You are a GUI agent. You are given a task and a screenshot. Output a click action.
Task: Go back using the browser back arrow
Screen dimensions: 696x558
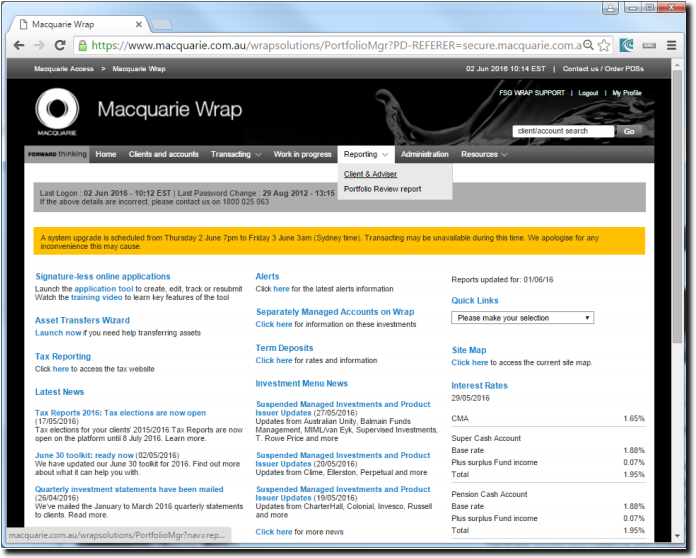click(19, 45)
